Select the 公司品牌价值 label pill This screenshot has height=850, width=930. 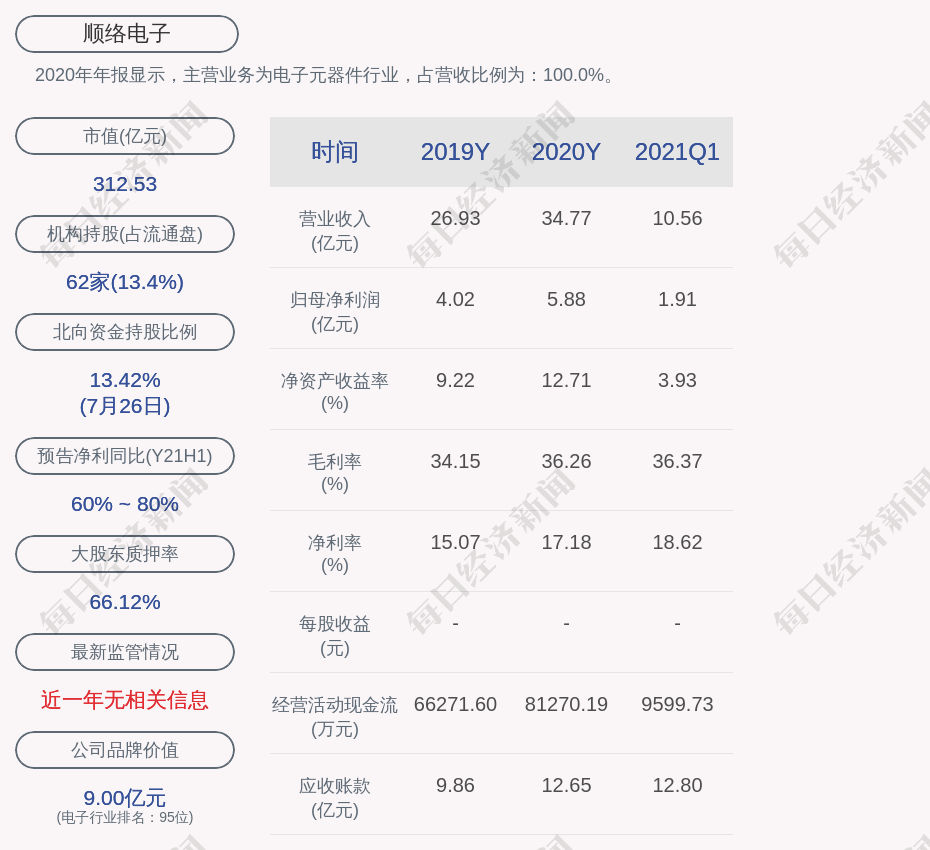[x=125, y=750]
